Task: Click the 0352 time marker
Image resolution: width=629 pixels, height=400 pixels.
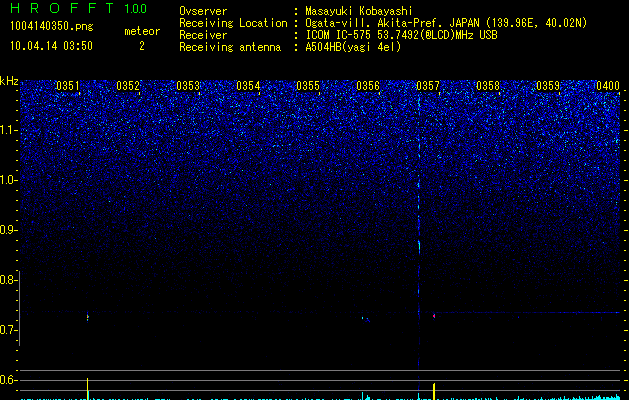Action: click(x=128, y=86)
